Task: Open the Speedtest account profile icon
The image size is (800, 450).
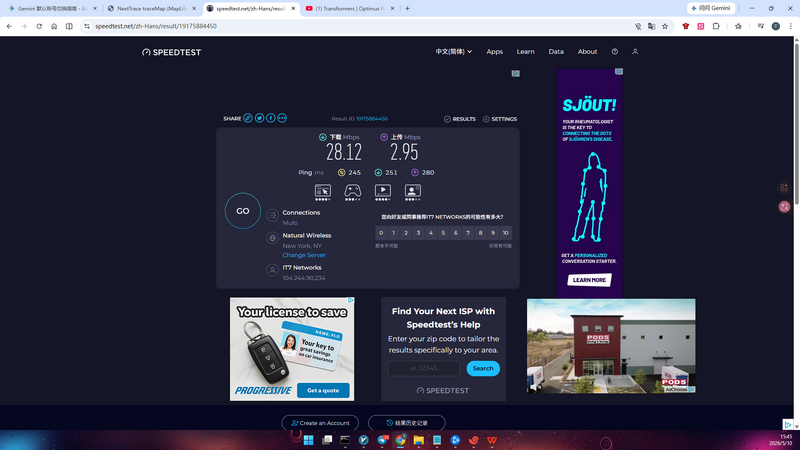Action: point(635,52)
